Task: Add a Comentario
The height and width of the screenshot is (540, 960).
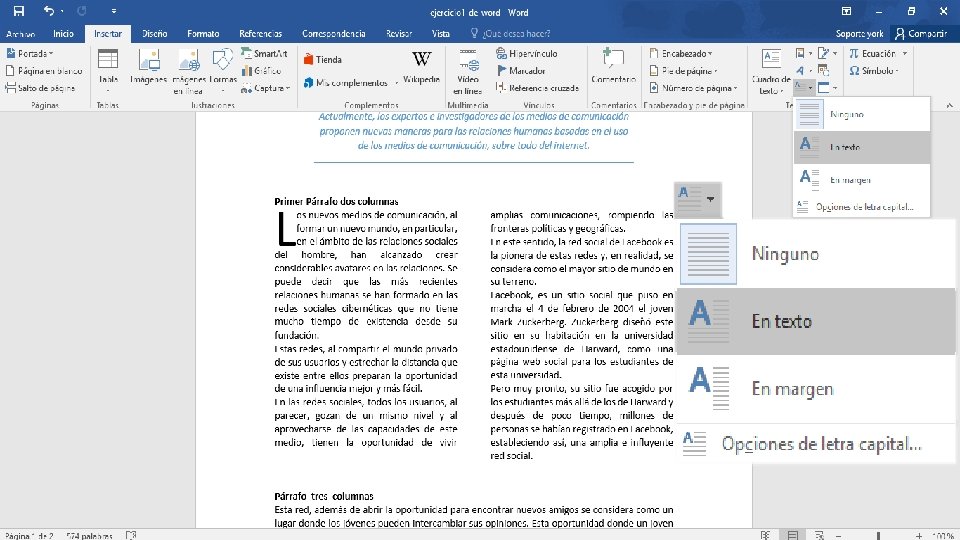Action: point(613,66)
